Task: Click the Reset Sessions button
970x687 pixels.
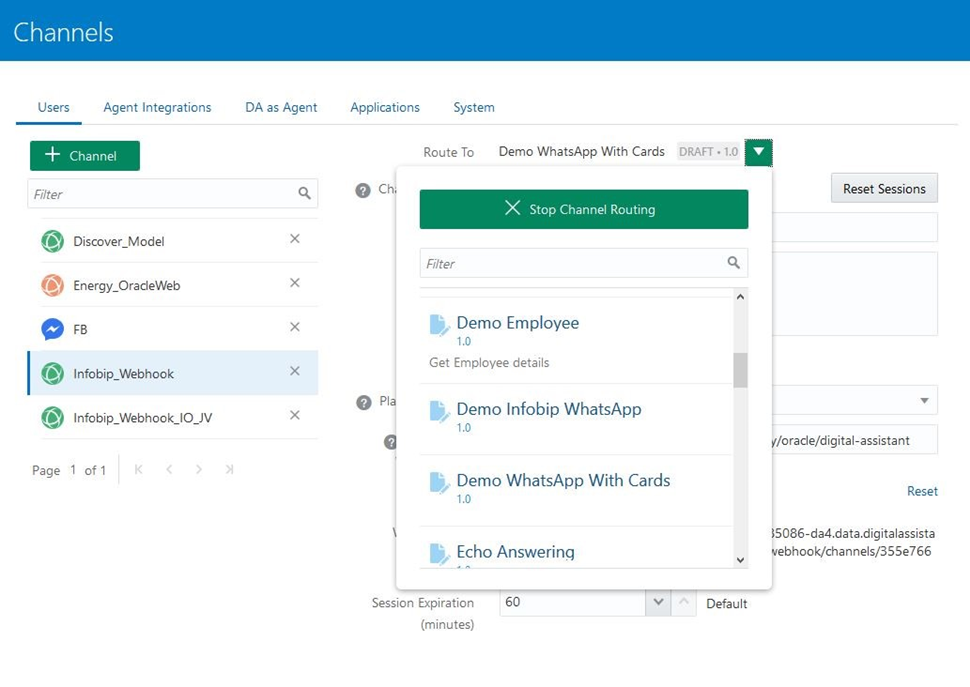Action: tap(884, 188)
